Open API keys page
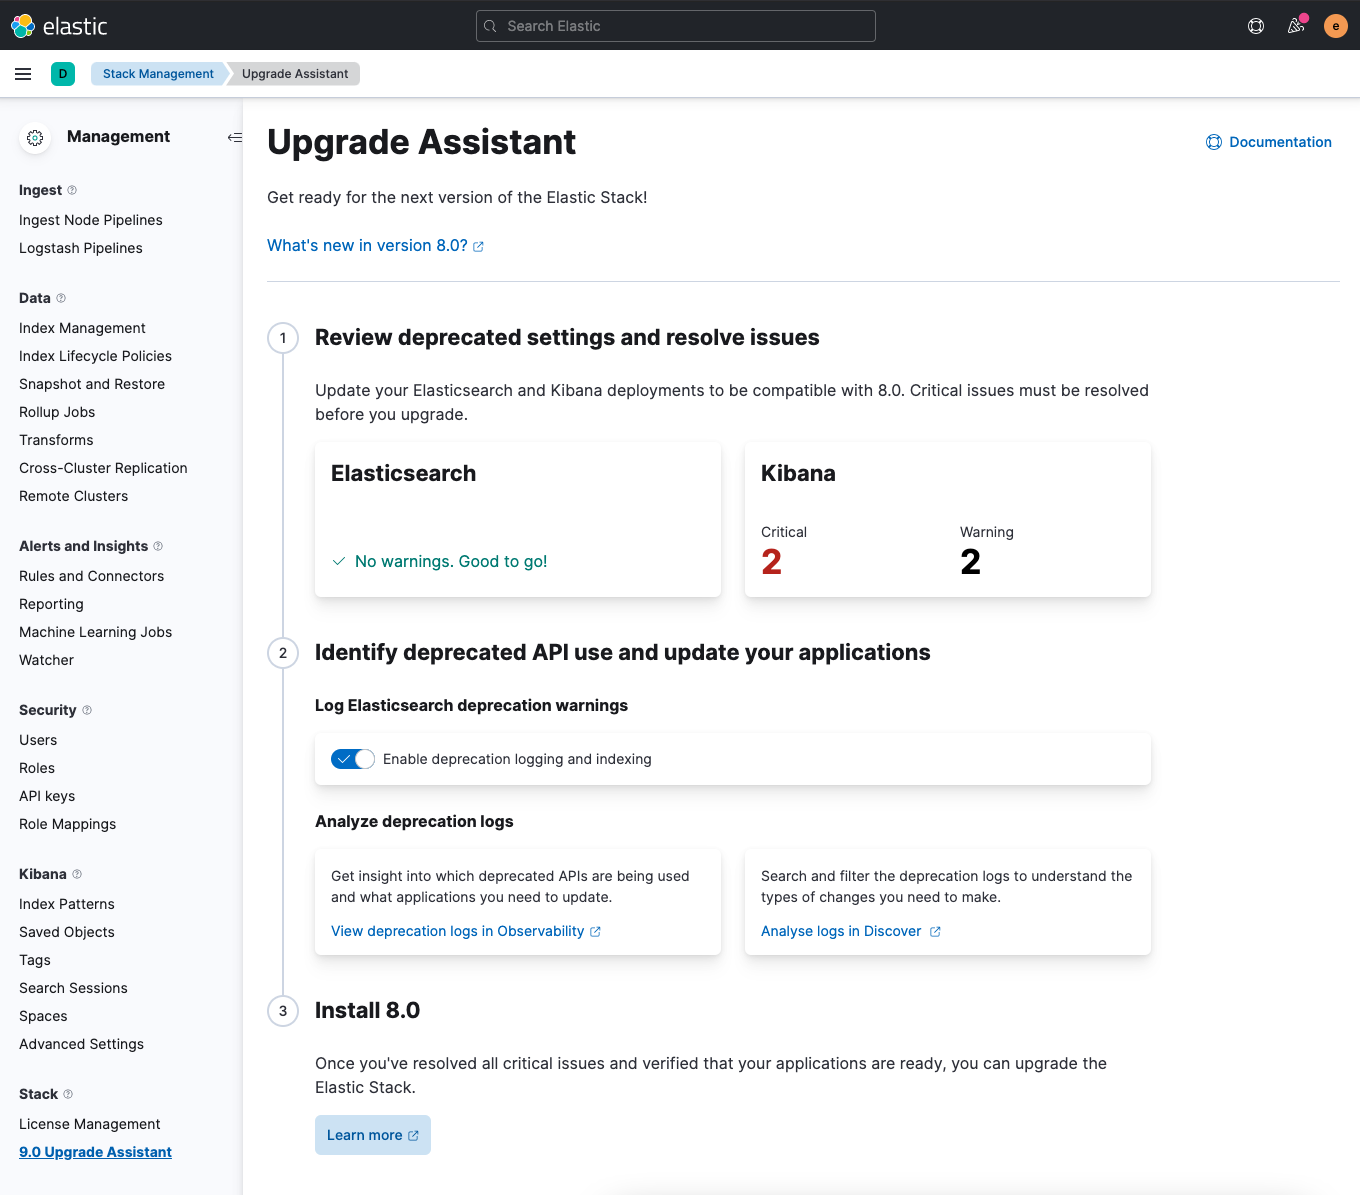Viewport: 1360px width, 1195px height. click(x=47, y=796)
